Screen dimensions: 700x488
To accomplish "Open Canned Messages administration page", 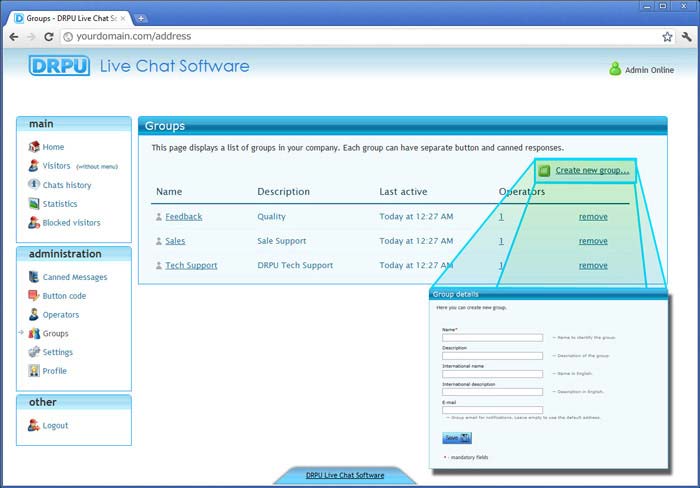I will pyautogui.click(x=75, y=277).
